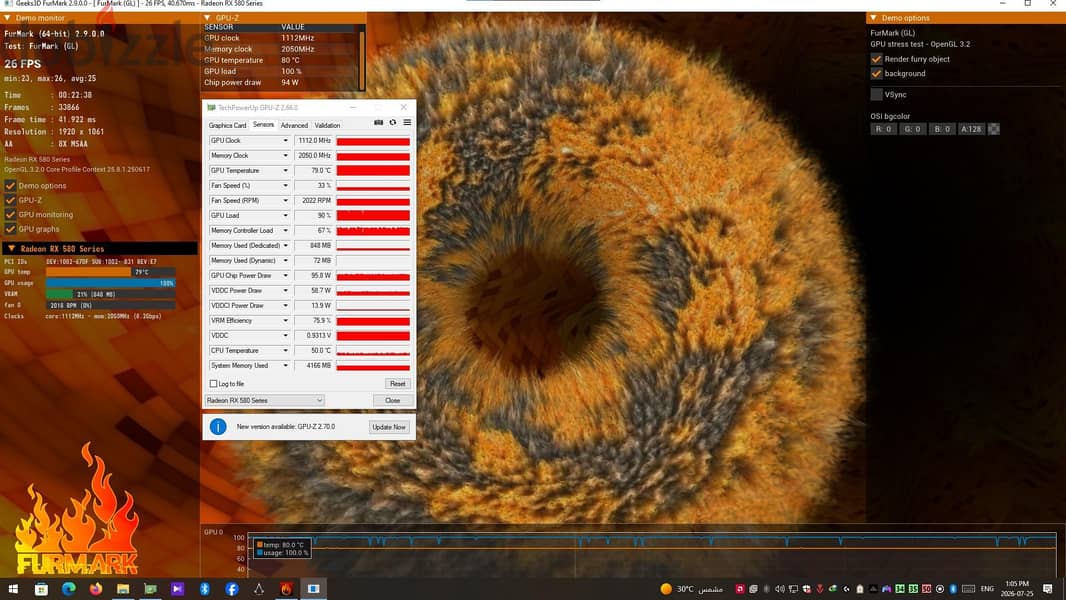Screen dimensions: 1066x600
Task: Click Update Now button
Action: 389,427
